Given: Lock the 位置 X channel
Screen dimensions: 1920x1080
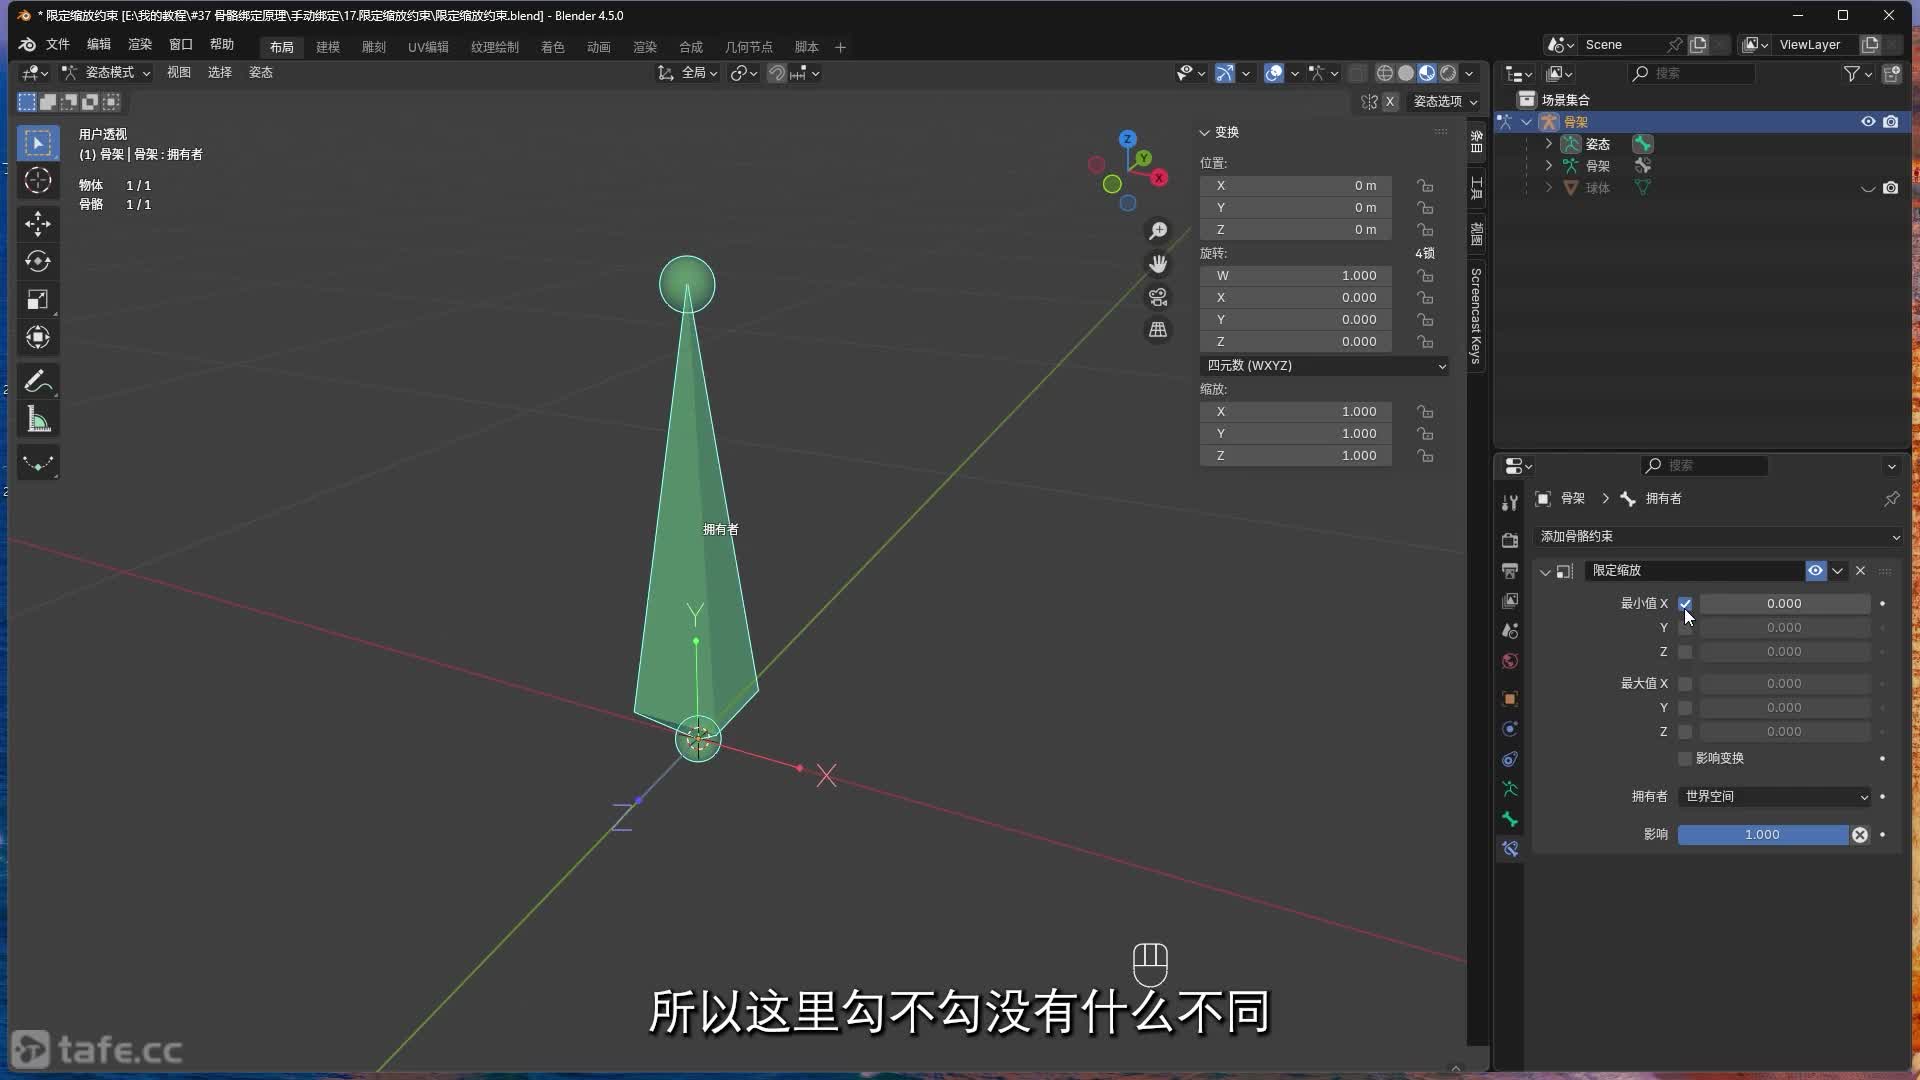Looking at the screenshot, I should [x=1425, y=186].
